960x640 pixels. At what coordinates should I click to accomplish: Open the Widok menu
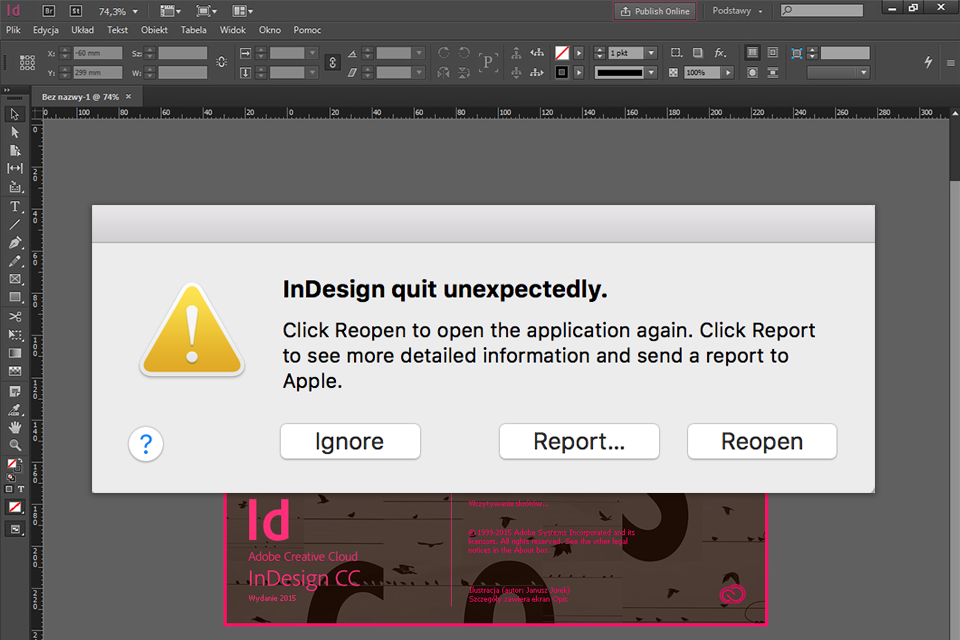click(233, 29)
